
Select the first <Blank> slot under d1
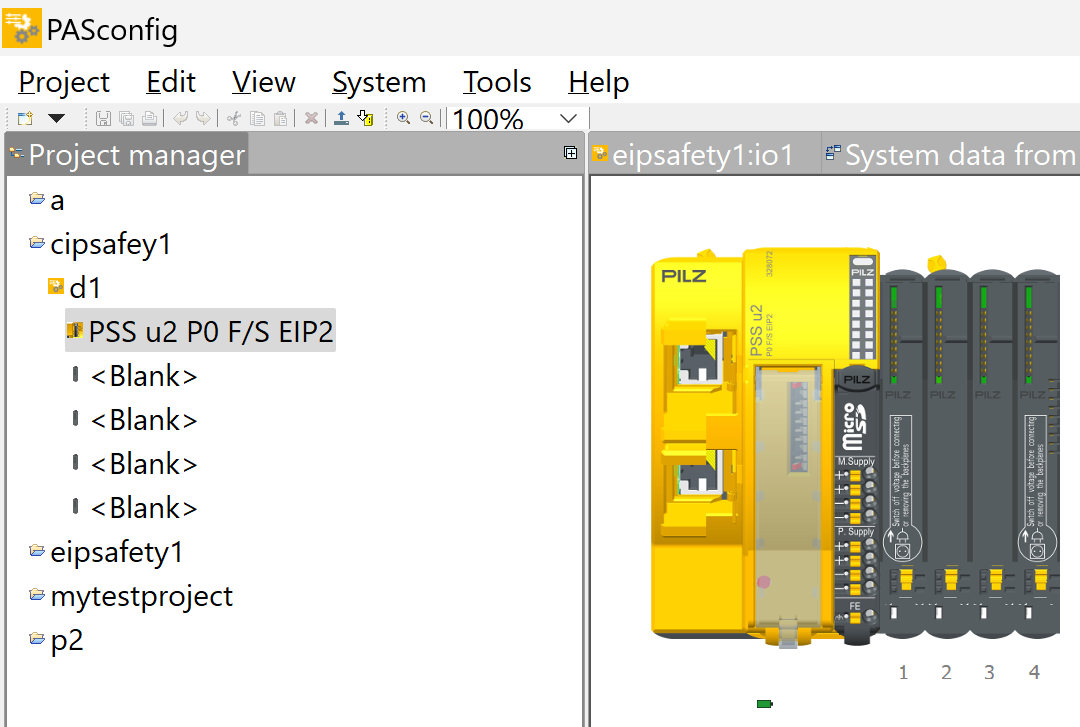(x=144, y=376)
